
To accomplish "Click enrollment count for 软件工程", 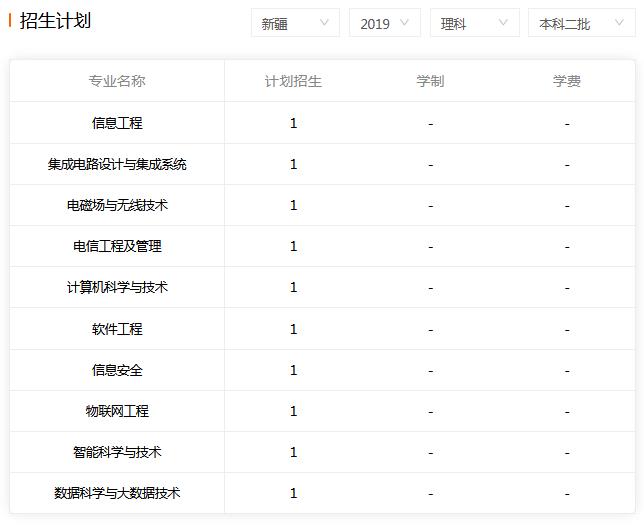I will click(x=293, y=329).
